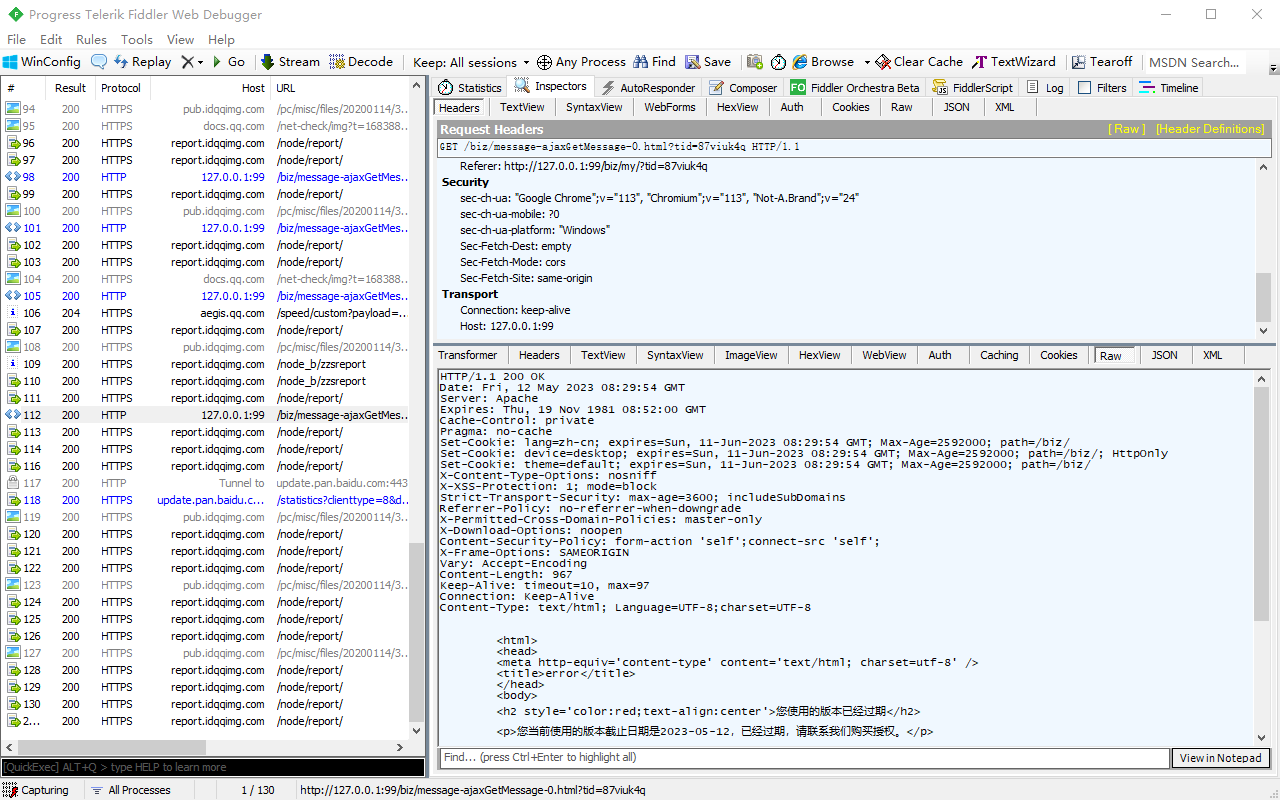Select session 98 in list
Screen dimensions: 1280x800
(205, 177)
